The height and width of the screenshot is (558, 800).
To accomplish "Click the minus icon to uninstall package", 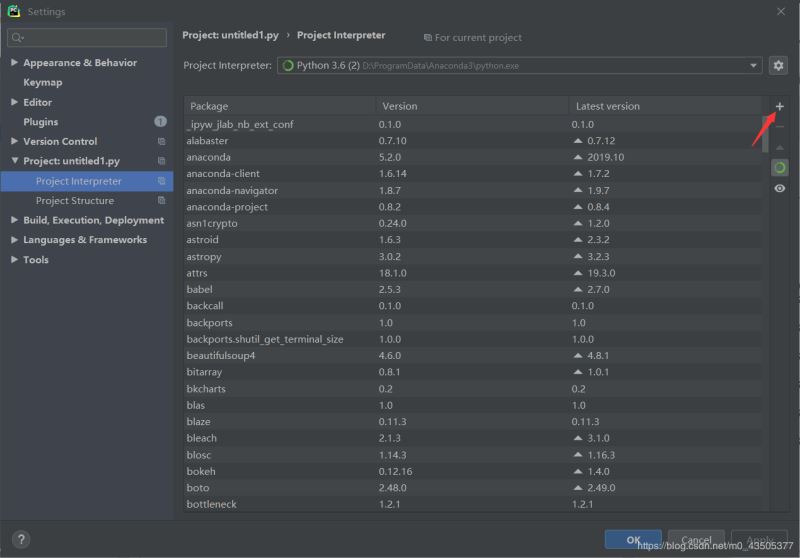I will click(779, 127).
